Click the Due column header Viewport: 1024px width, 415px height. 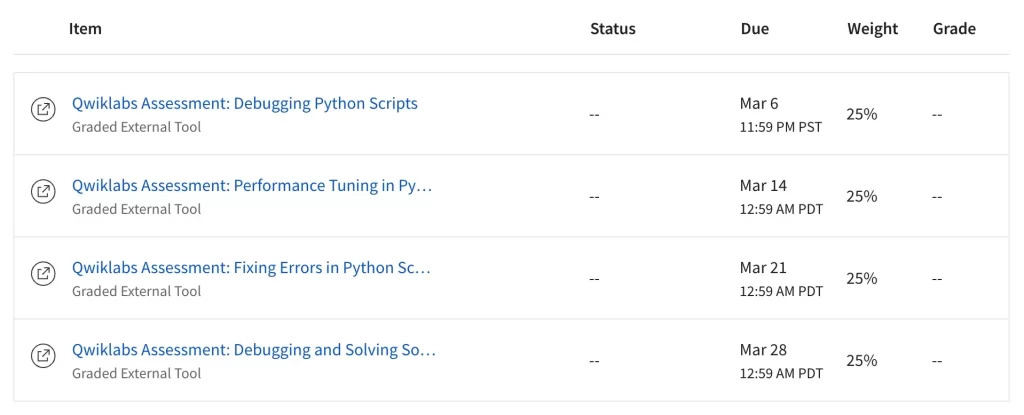click(754, 29)
